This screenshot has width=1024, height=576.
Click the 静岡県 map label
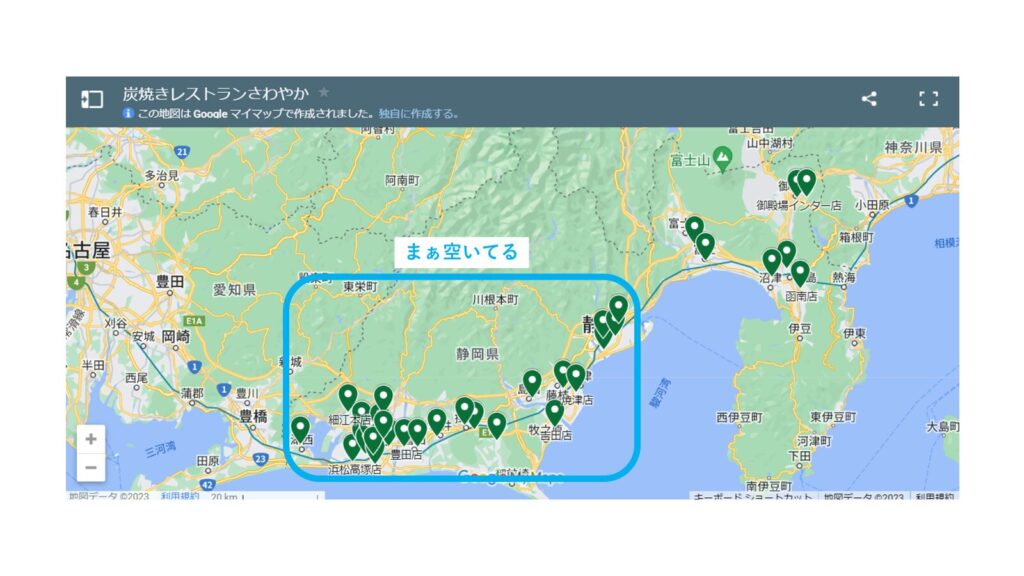tap(477, 354)
